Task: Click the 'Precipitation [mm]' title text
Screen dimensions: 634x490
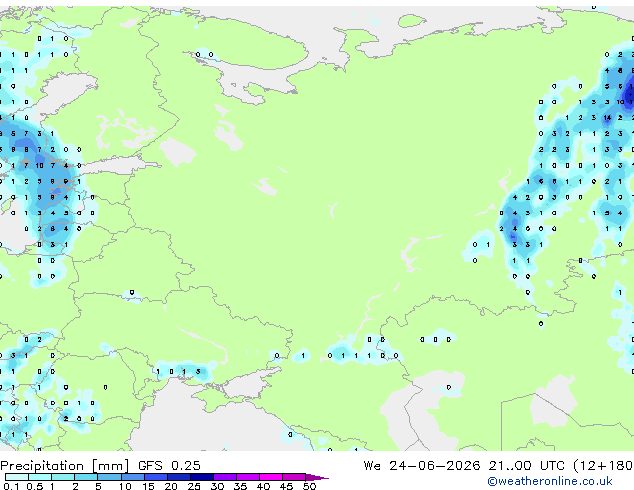Action: 65,466
